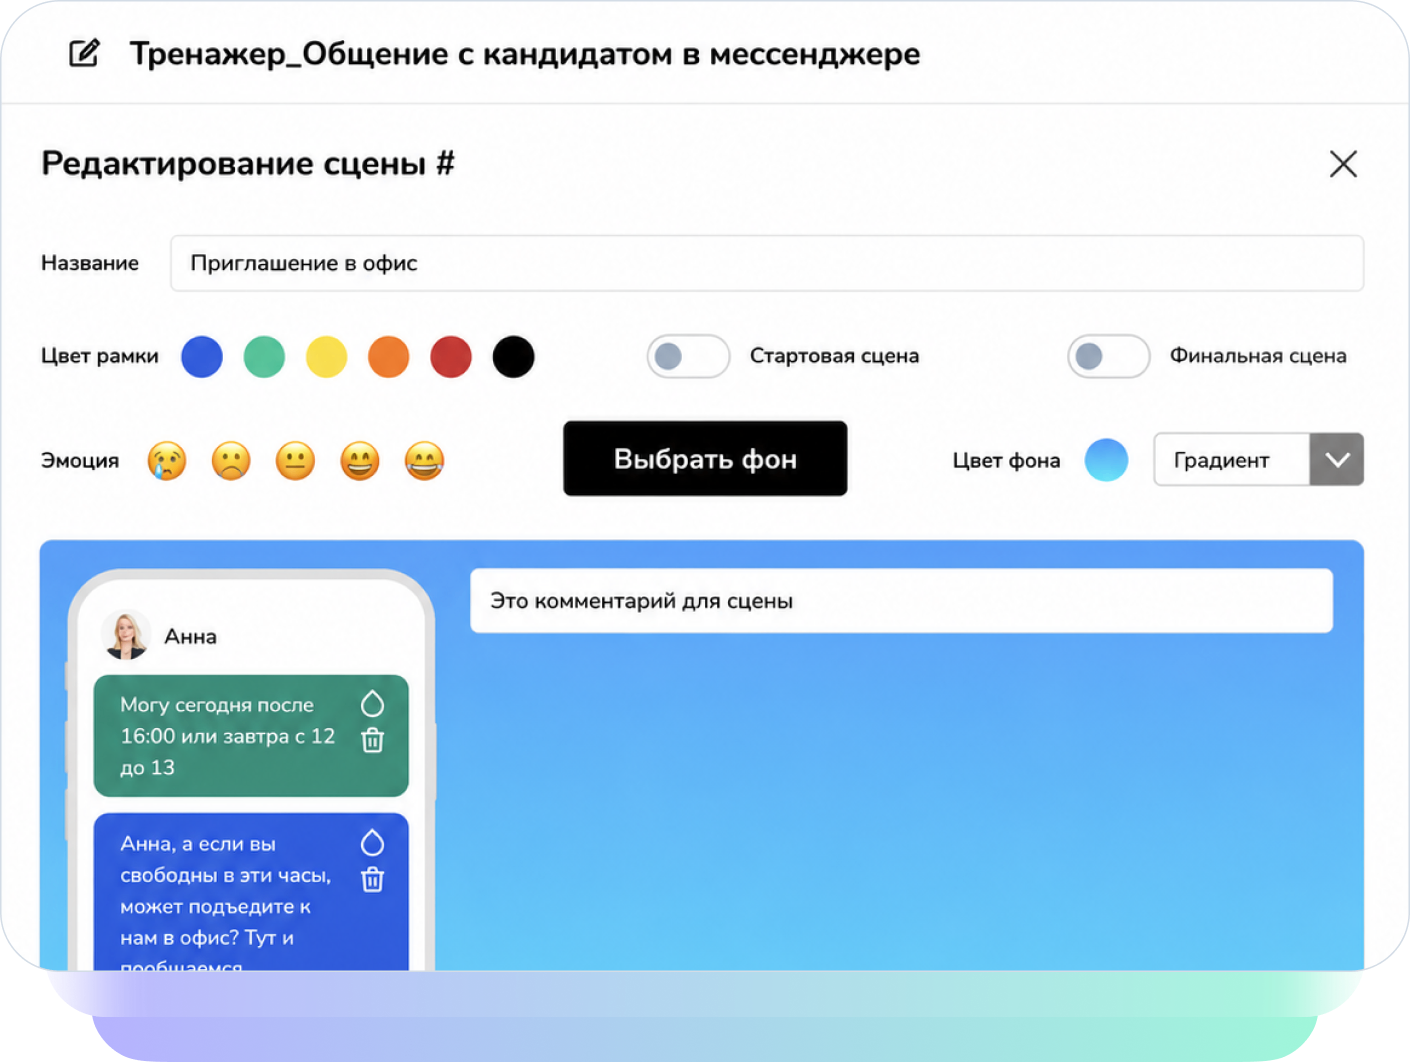Select the neutral face emotion emoji

[x=295, y=461]
